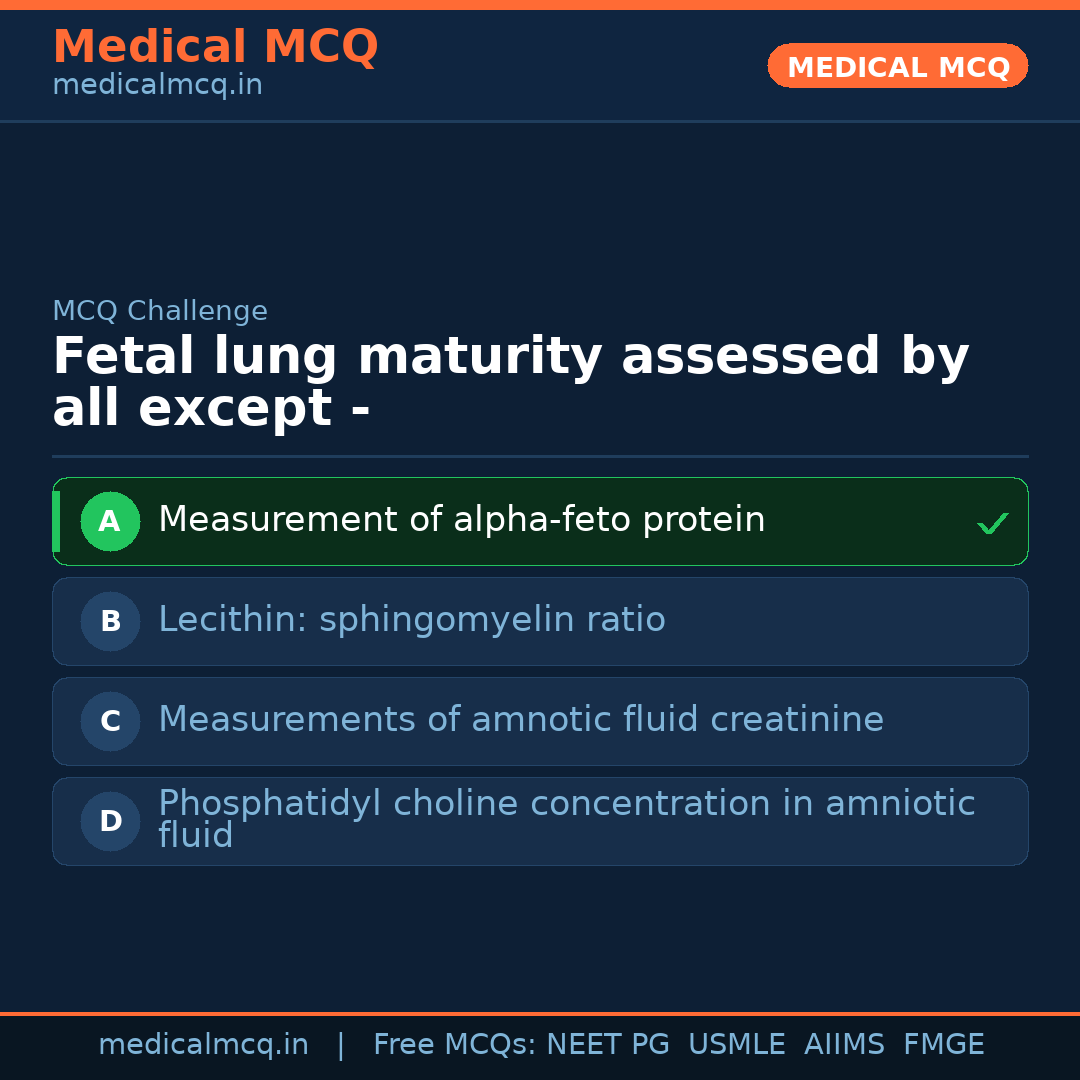
Task: Click the C option circle badge
Action: (x=110, y=721)
